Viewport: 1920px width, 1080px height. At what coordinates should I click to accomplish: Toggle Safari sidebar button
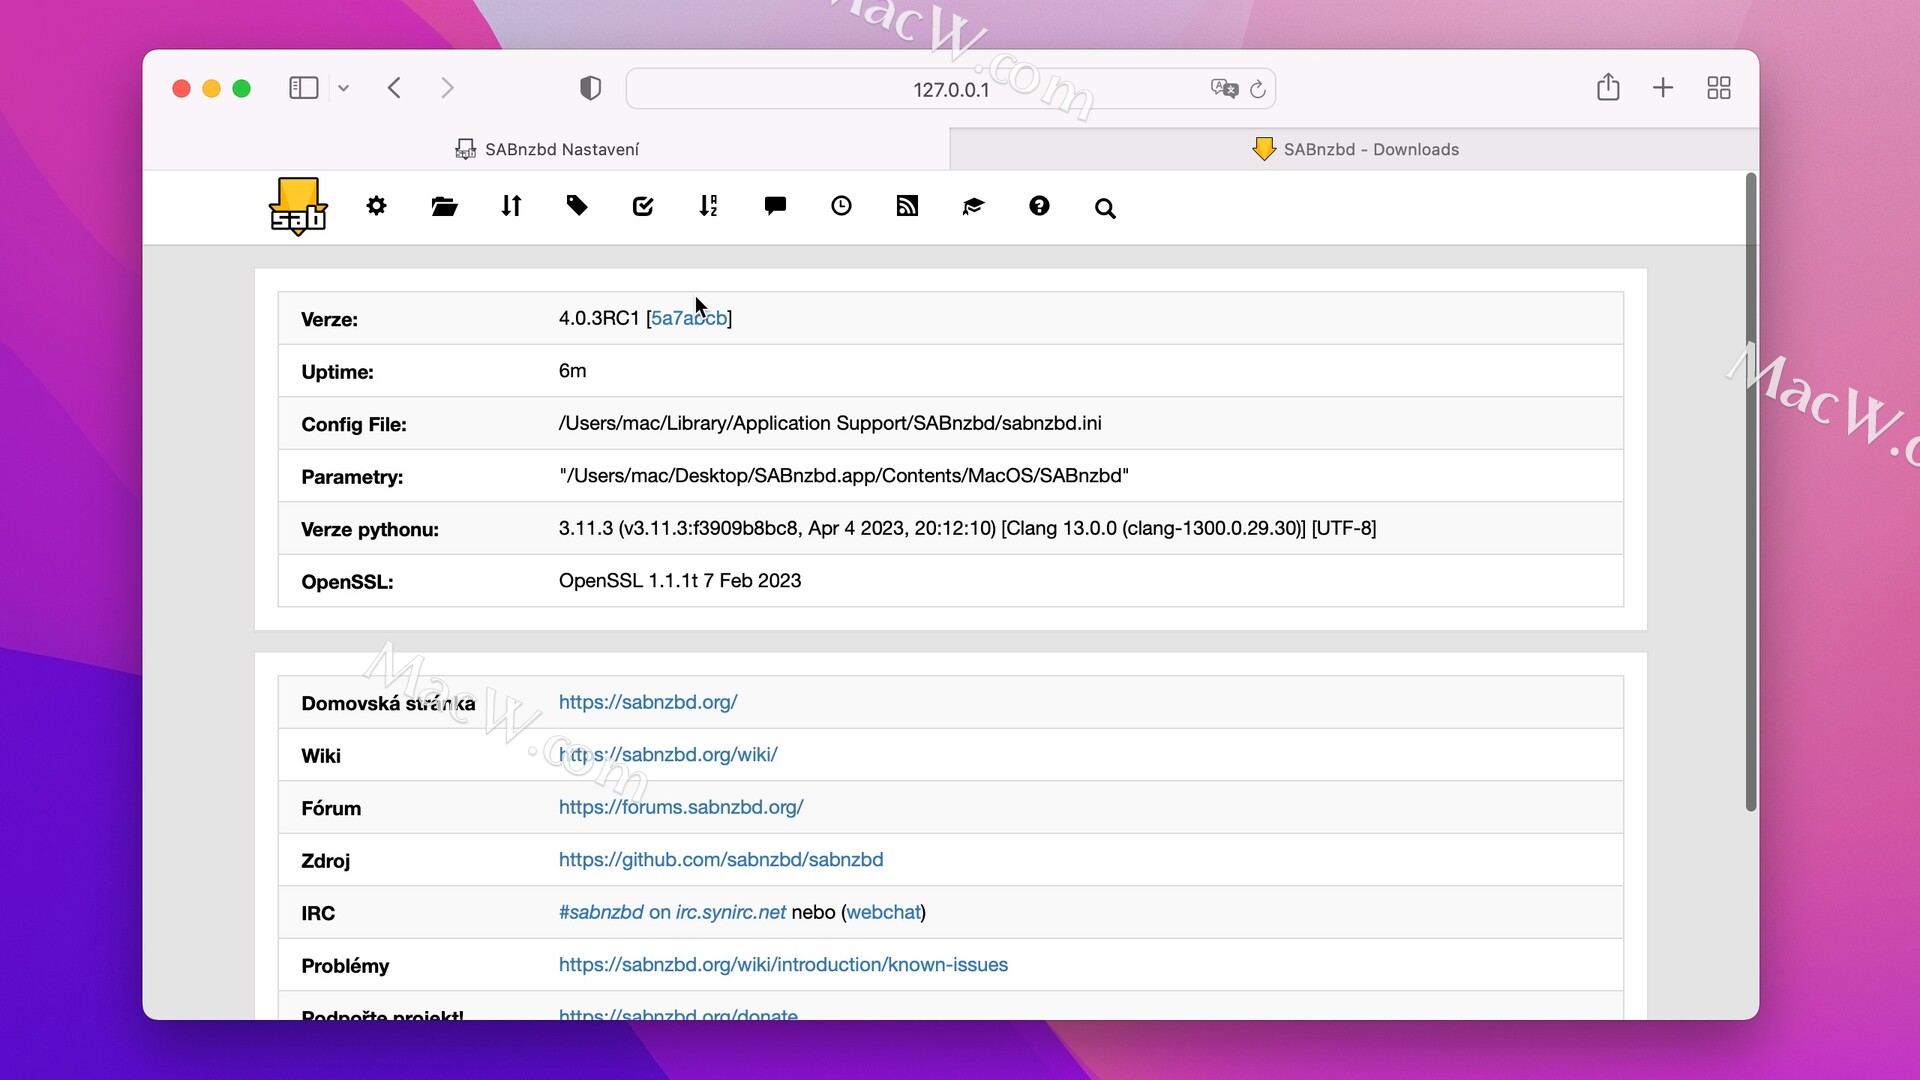[x=303, y=88]
